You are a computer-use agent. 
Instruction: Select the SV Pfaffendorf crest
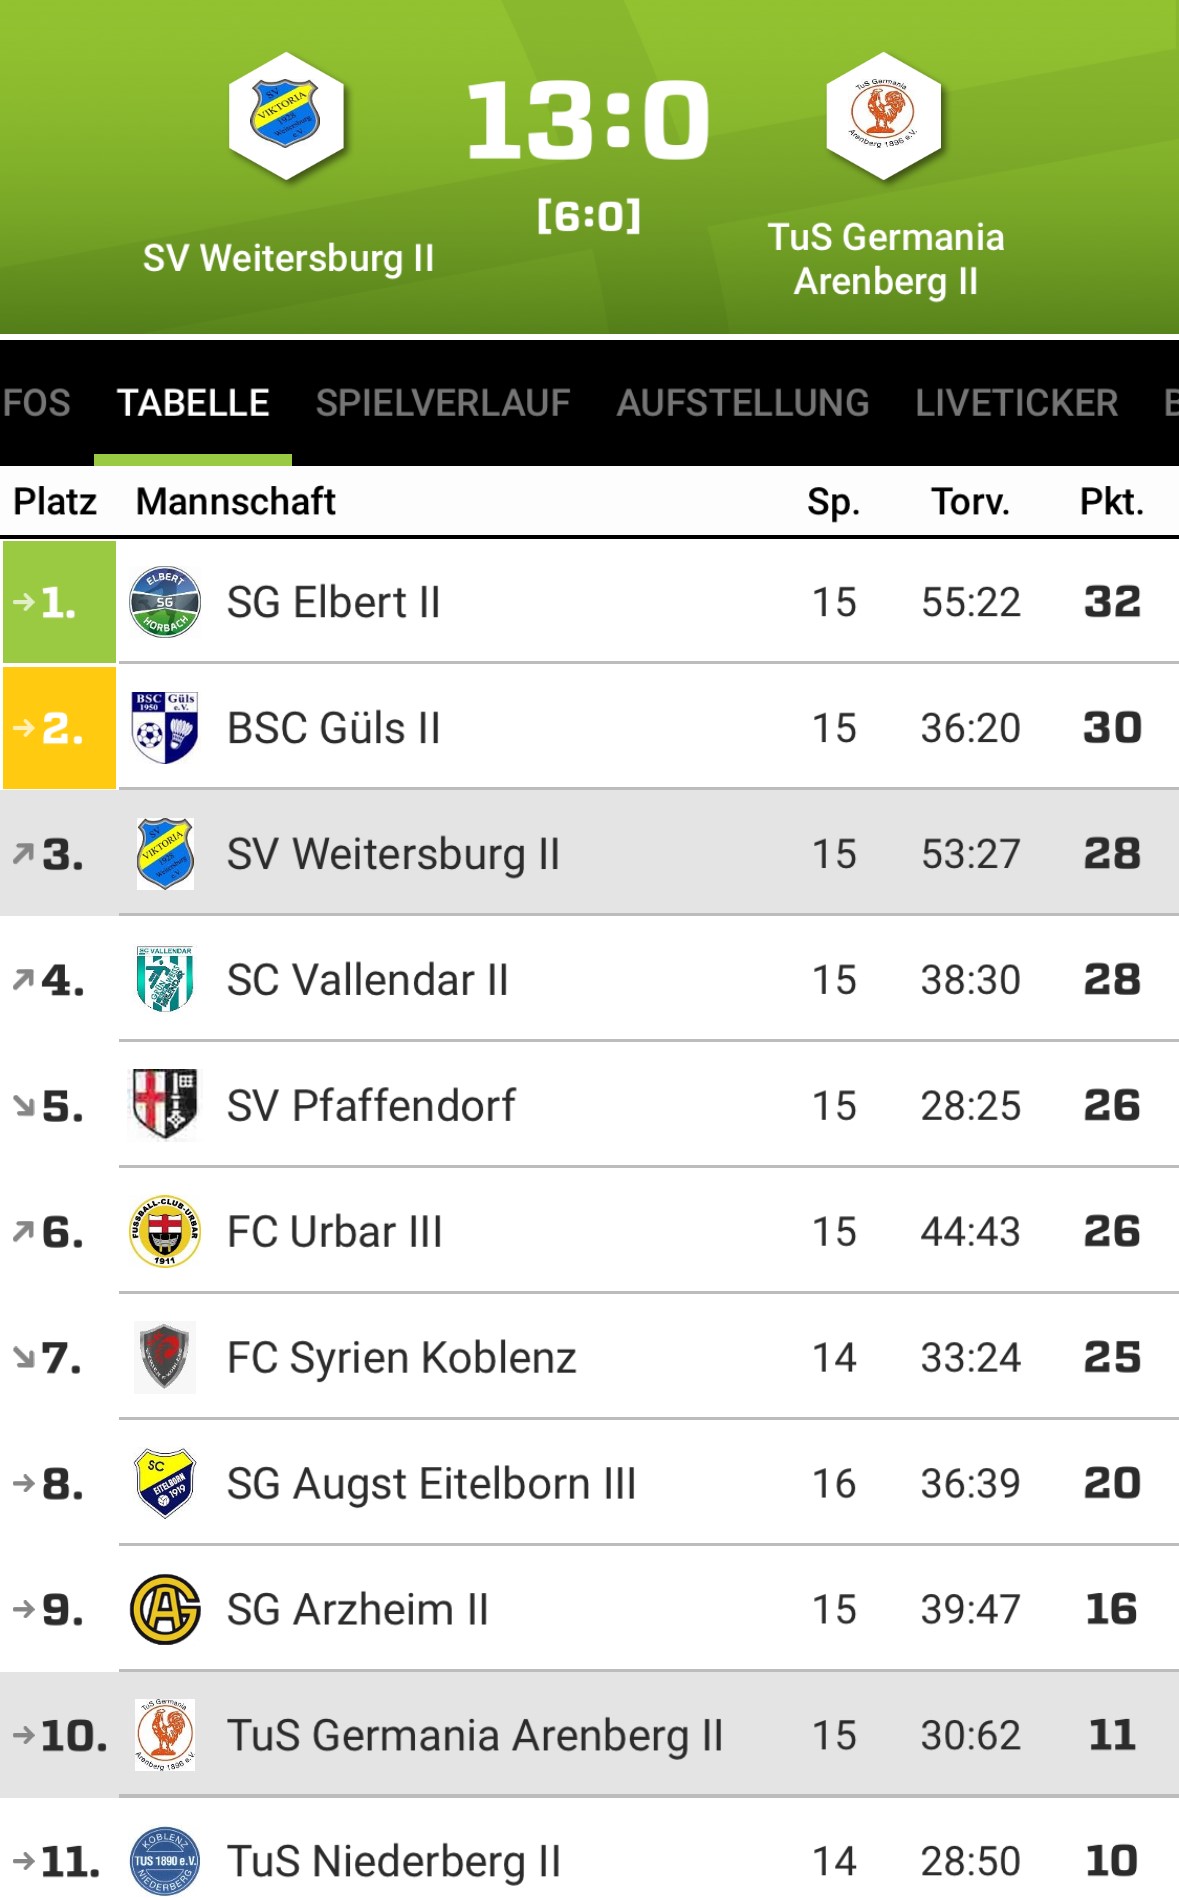pyautogui.click(x=165, y=1105)
